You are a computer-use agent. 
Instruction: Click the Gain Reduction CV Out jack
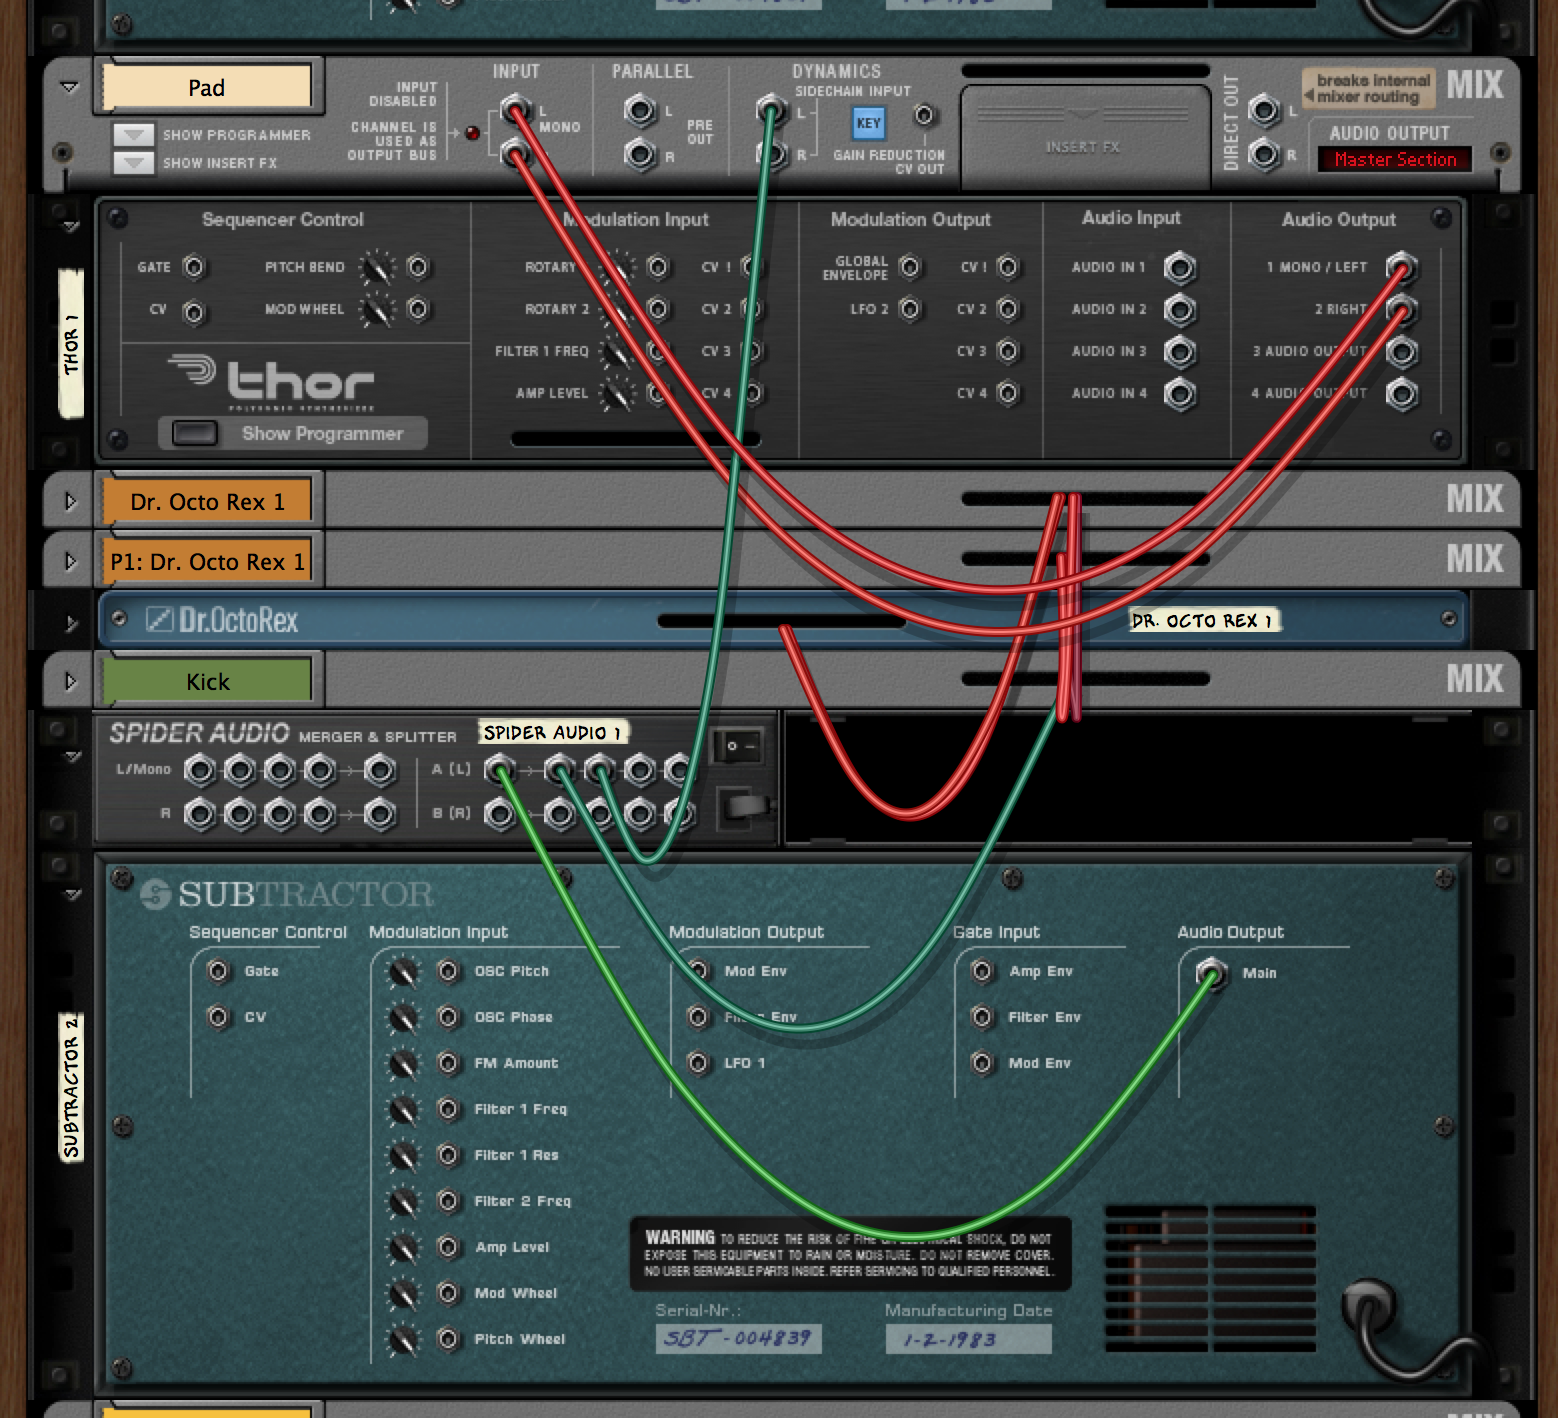pos(925,116)
